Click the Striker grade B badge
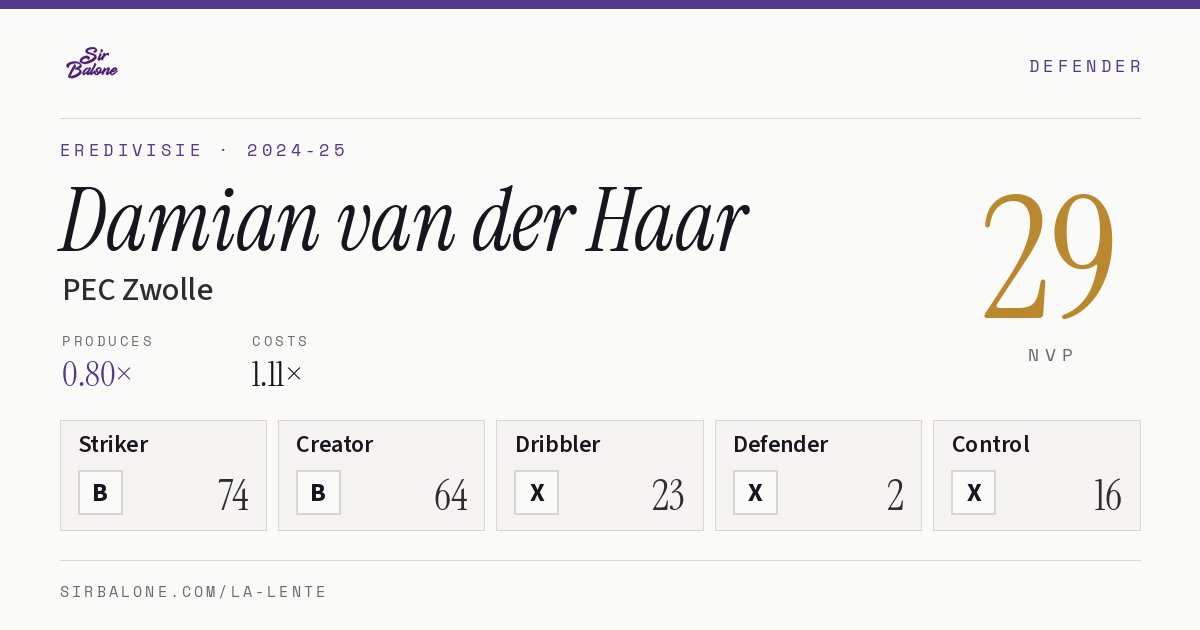The height and width of the screenshot is (630, 1200). coord(100,493)
